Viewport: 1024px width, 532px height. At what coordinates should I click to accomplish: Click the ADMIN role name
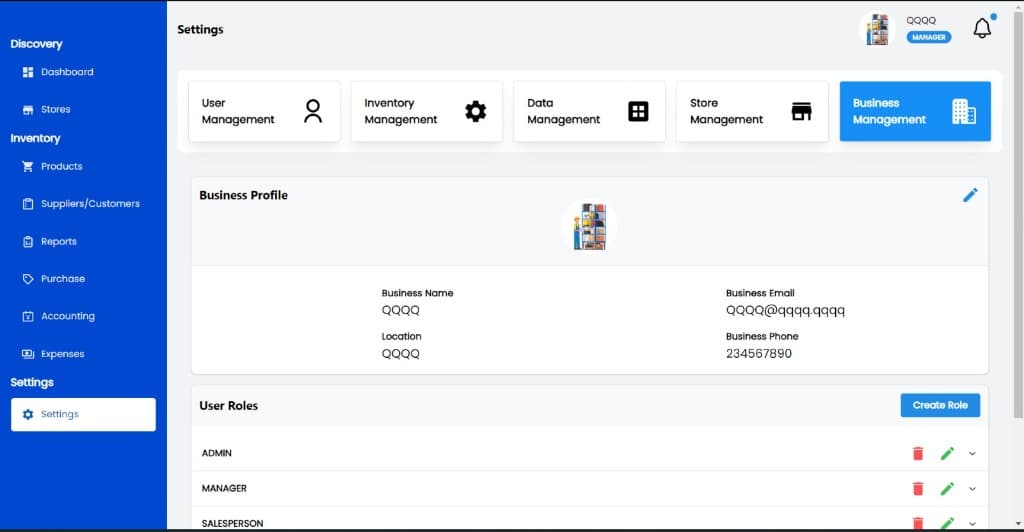[x=217, y=453]
